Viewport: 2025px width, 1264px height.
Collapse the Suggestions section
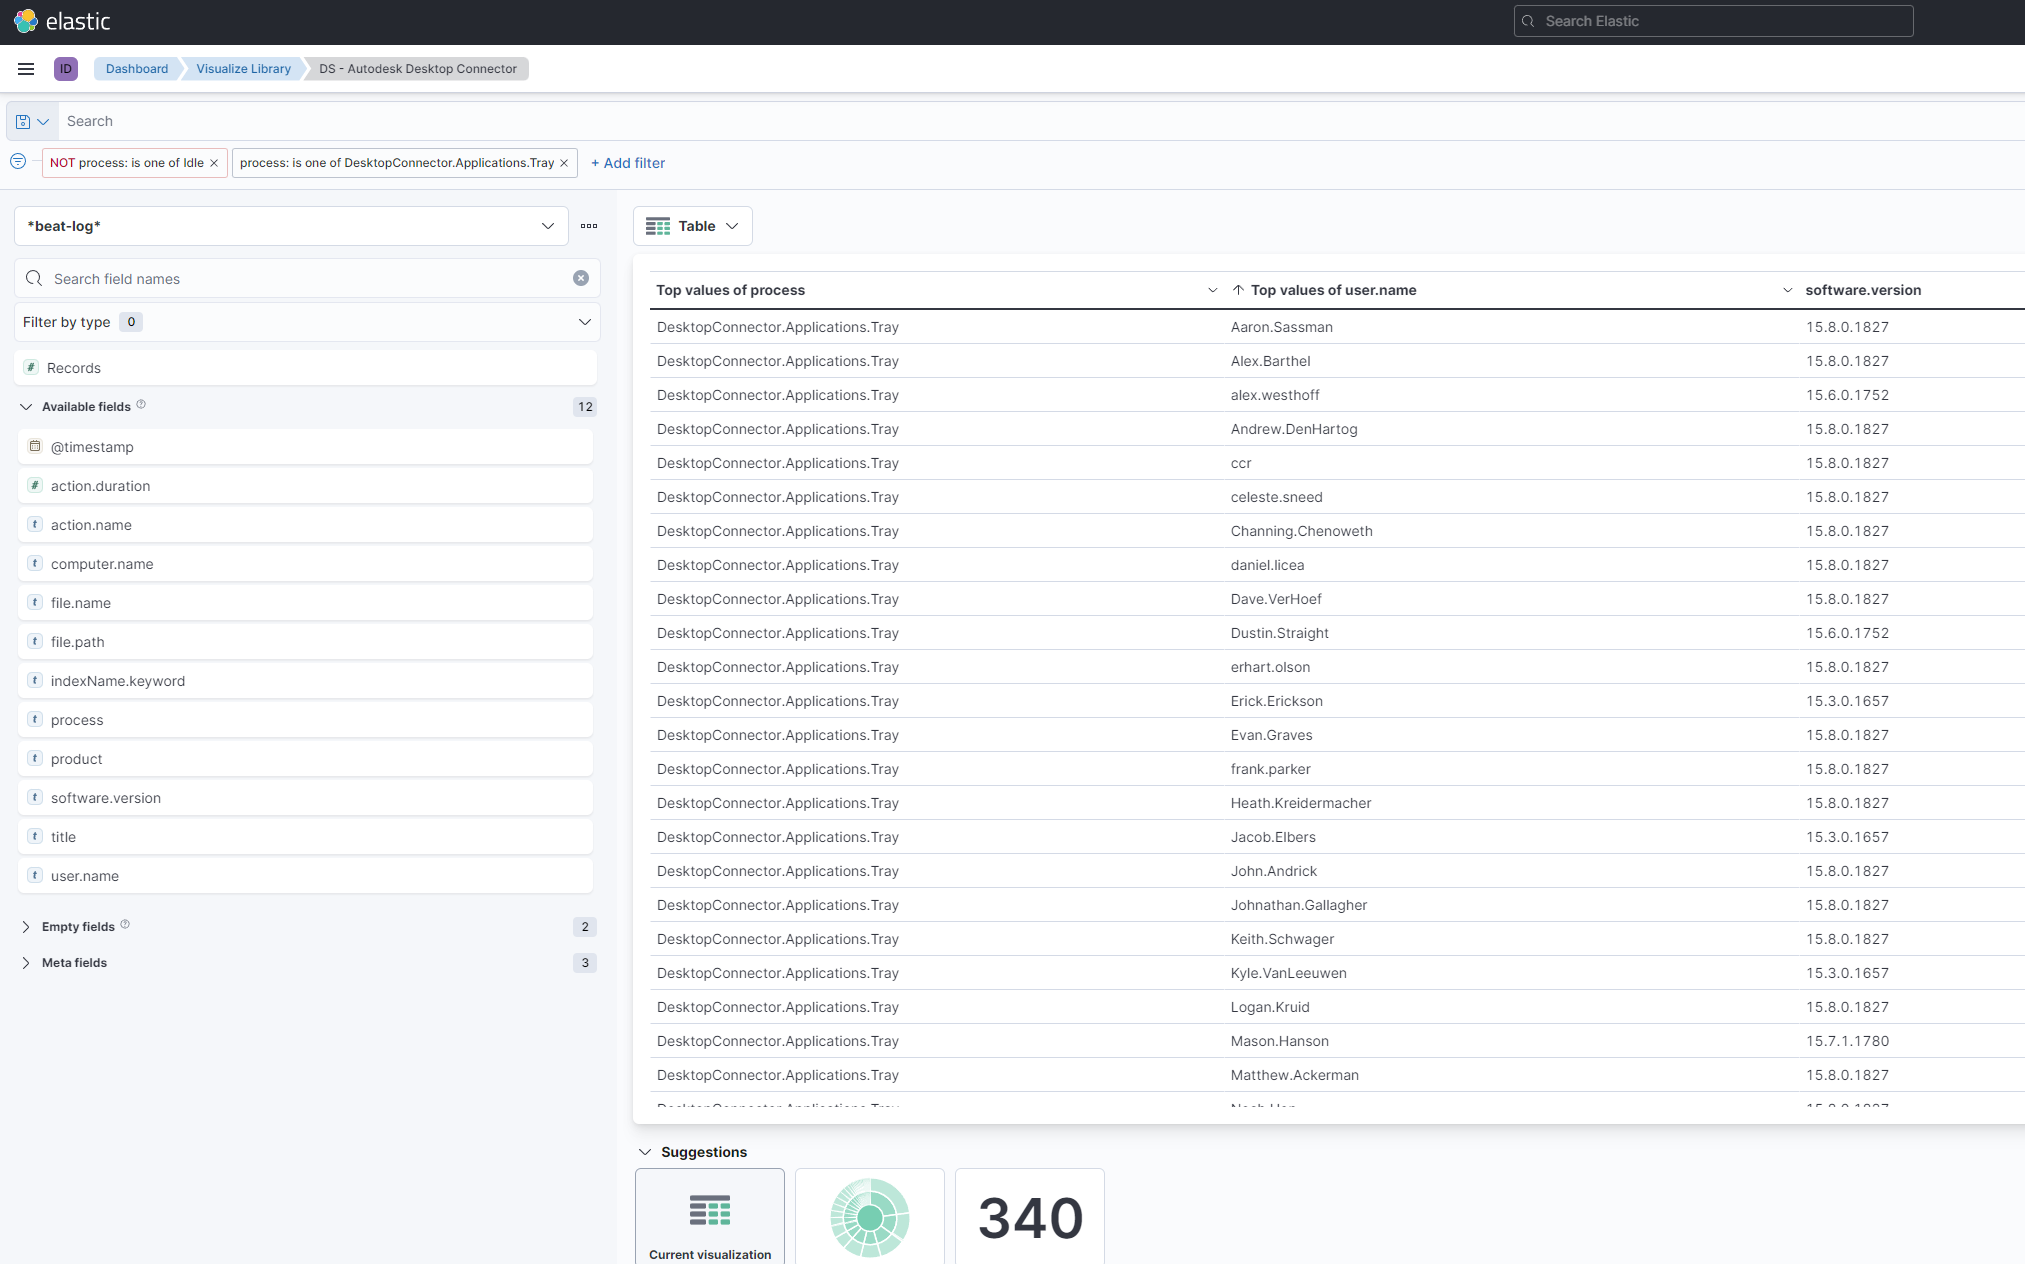click(645, 1152)
